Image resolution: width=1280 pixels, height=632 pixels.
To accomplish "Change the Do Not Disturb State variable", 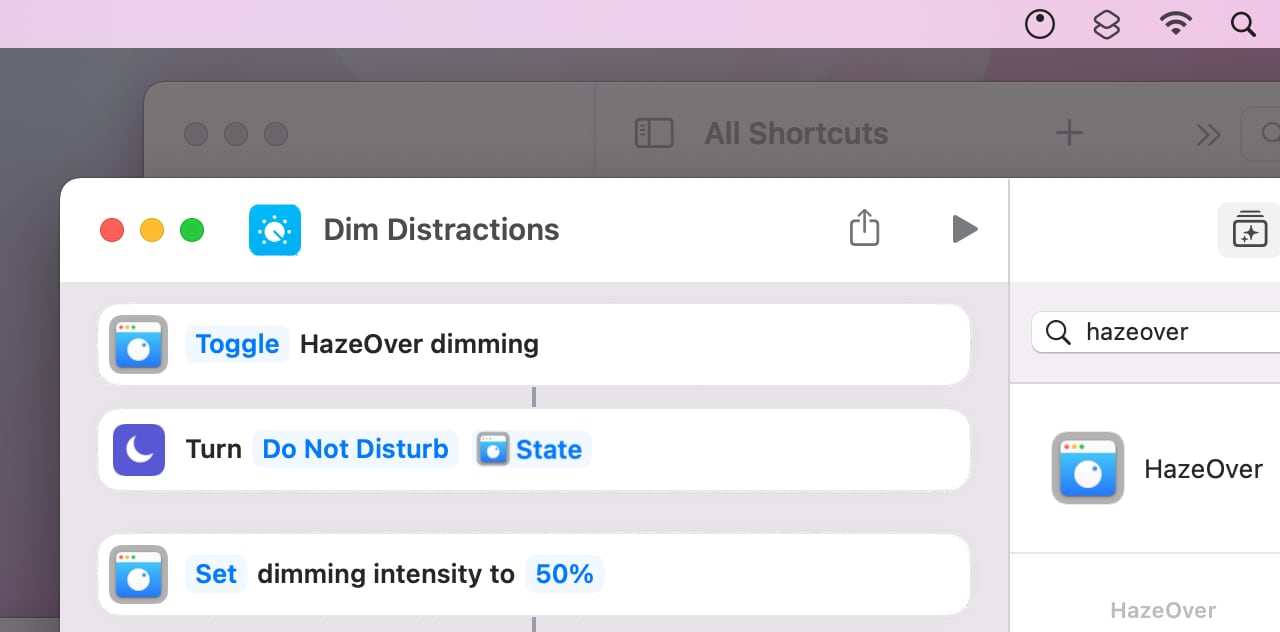I will pos(531,449).
